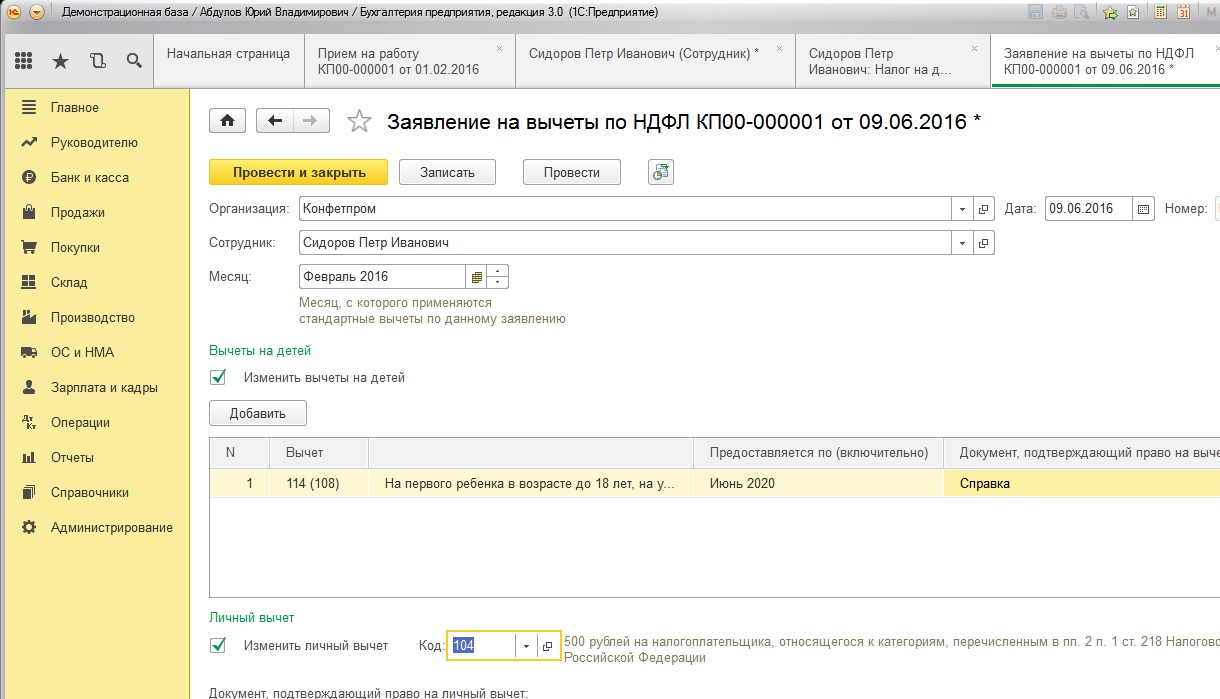
Task: Click the document movements icon beside Провести
Action: [661, 172]
